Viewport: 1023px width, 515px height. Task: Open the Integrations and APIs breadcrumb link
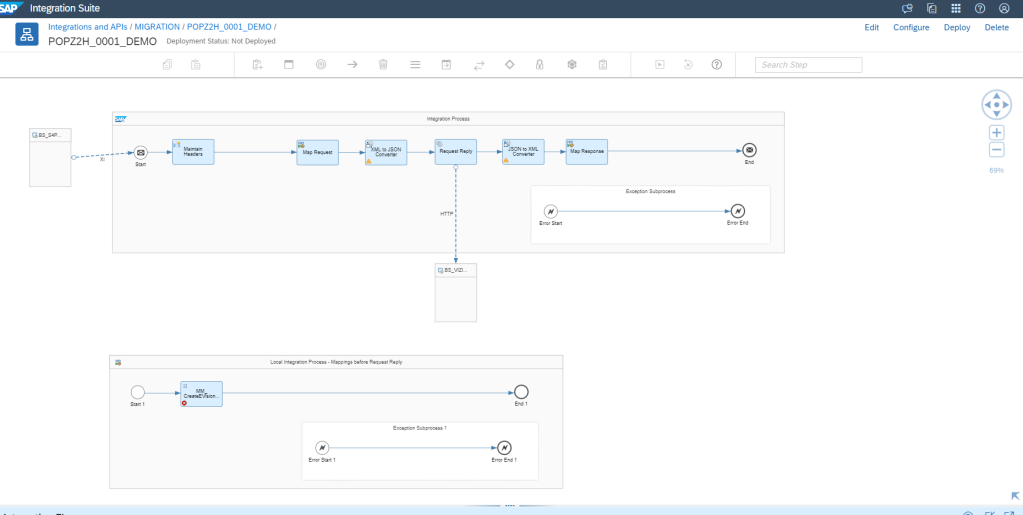coord(88,25)
